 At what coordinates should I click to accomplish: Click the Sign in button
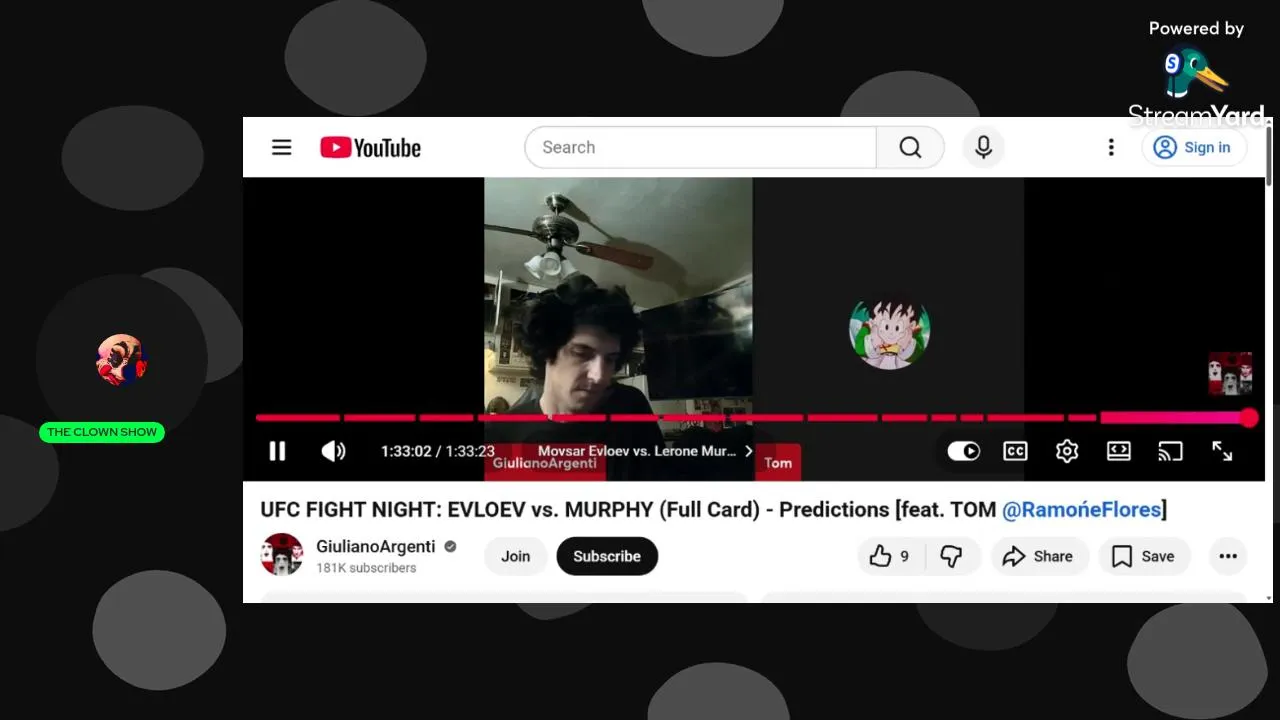(x=1194, y=147)
